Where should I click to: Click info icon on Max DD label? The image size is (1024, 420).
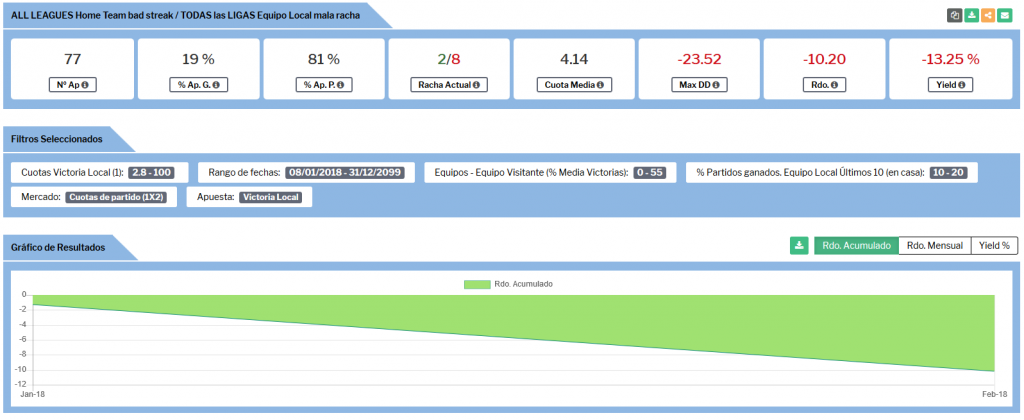coord(717,85)
